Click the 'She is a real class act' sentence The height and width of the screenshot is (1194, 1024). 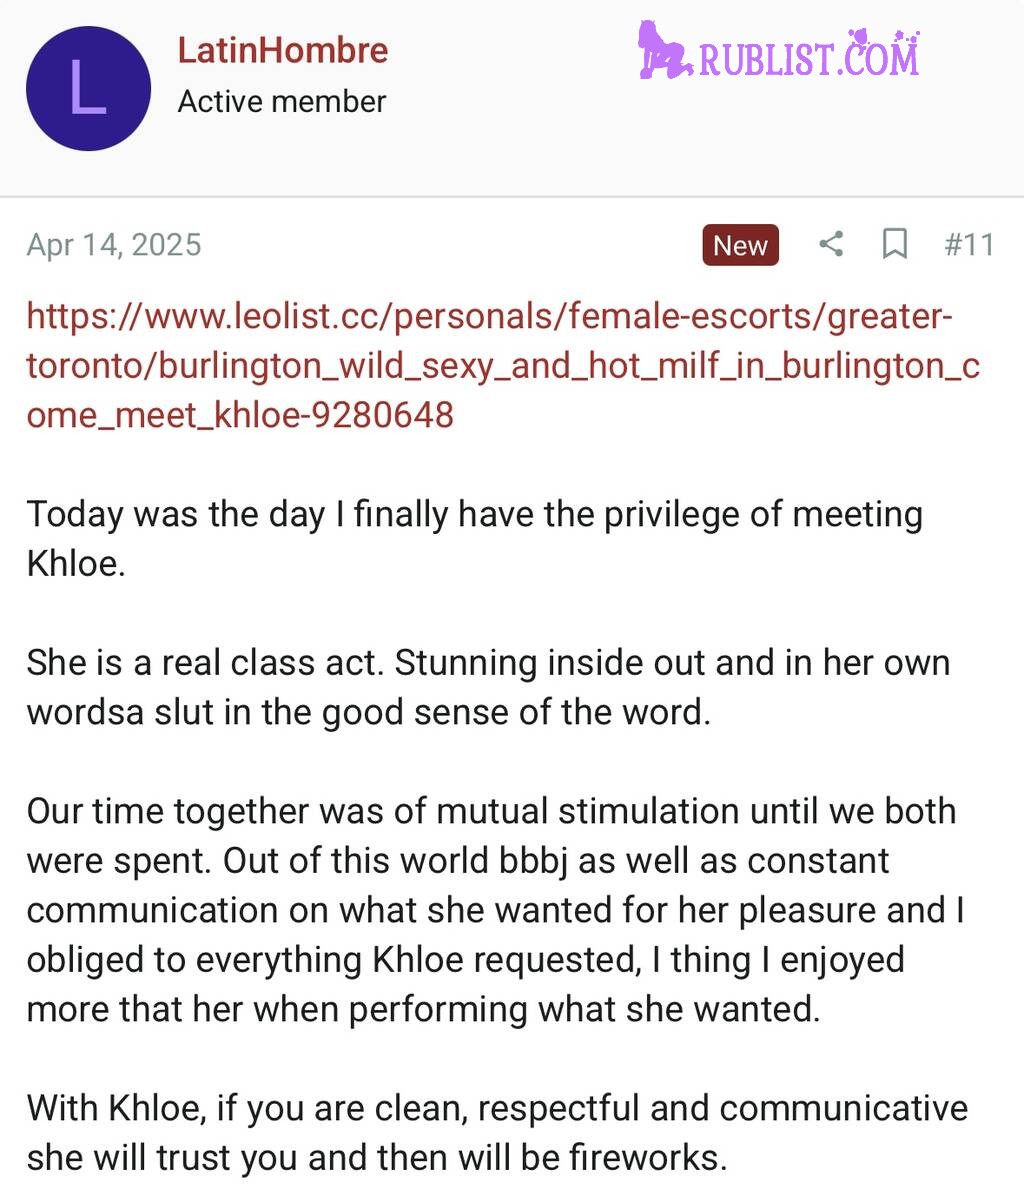click(x=204, y=663)
